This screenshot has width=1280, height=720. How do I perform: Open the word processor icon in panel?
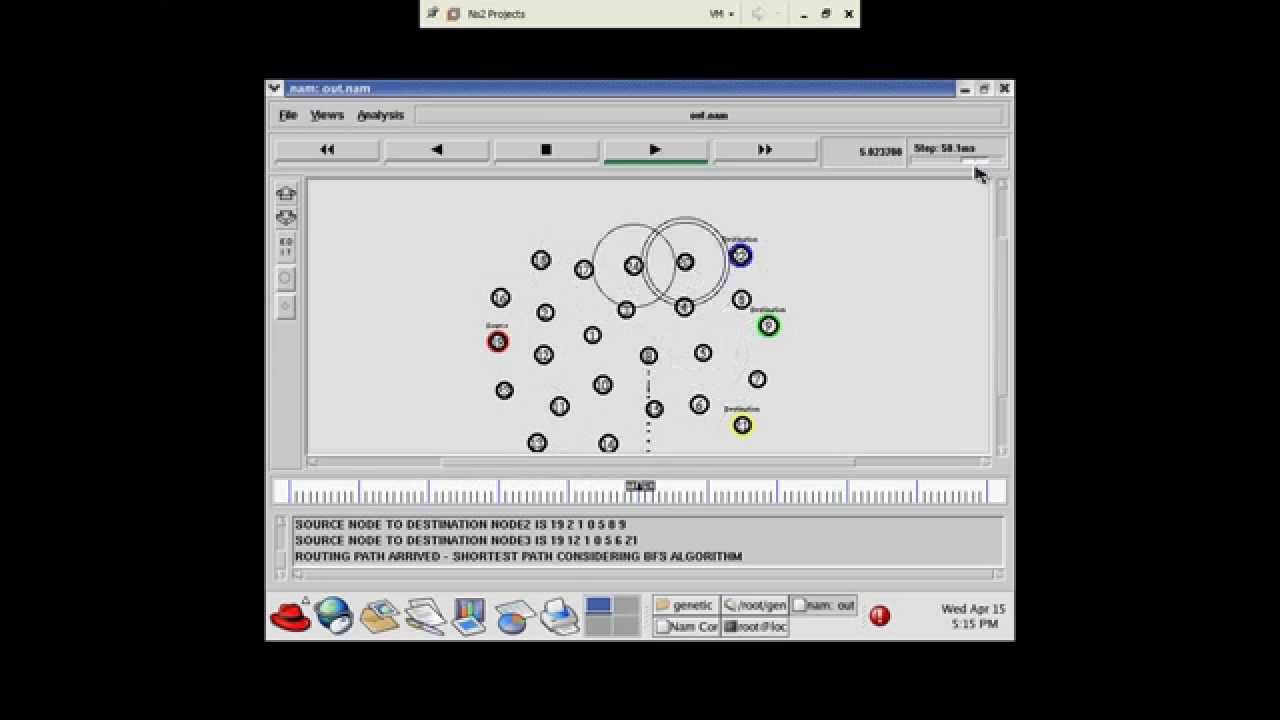425,616
